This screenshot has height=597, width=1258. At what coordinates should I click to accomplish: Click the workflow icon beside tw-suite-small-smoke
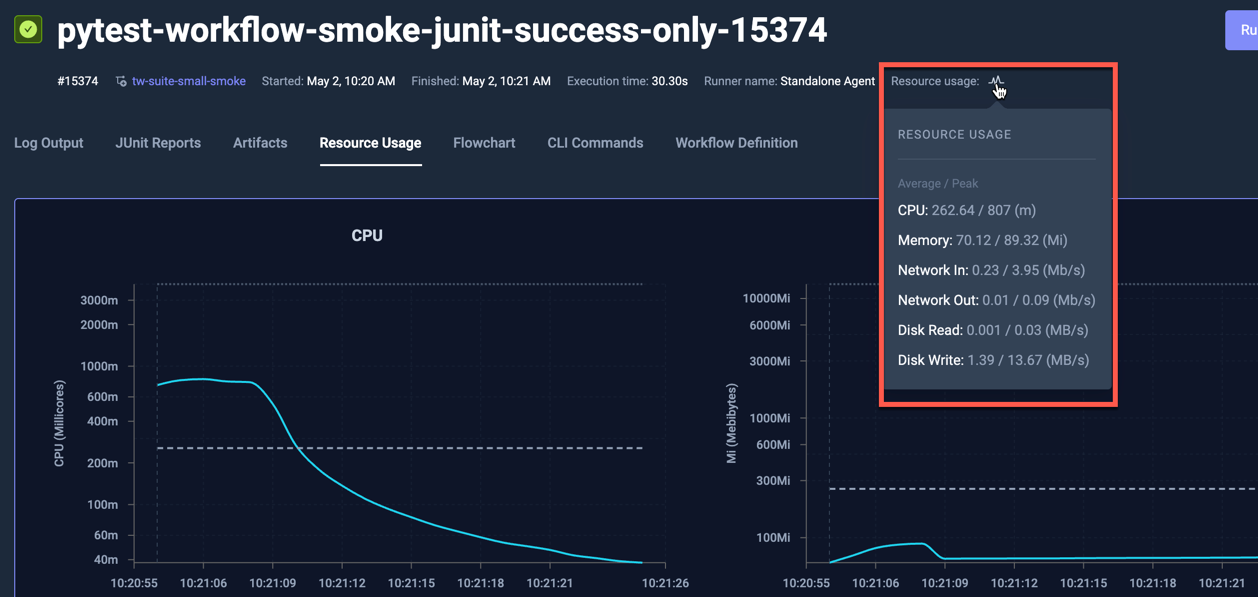pos(121,81)
